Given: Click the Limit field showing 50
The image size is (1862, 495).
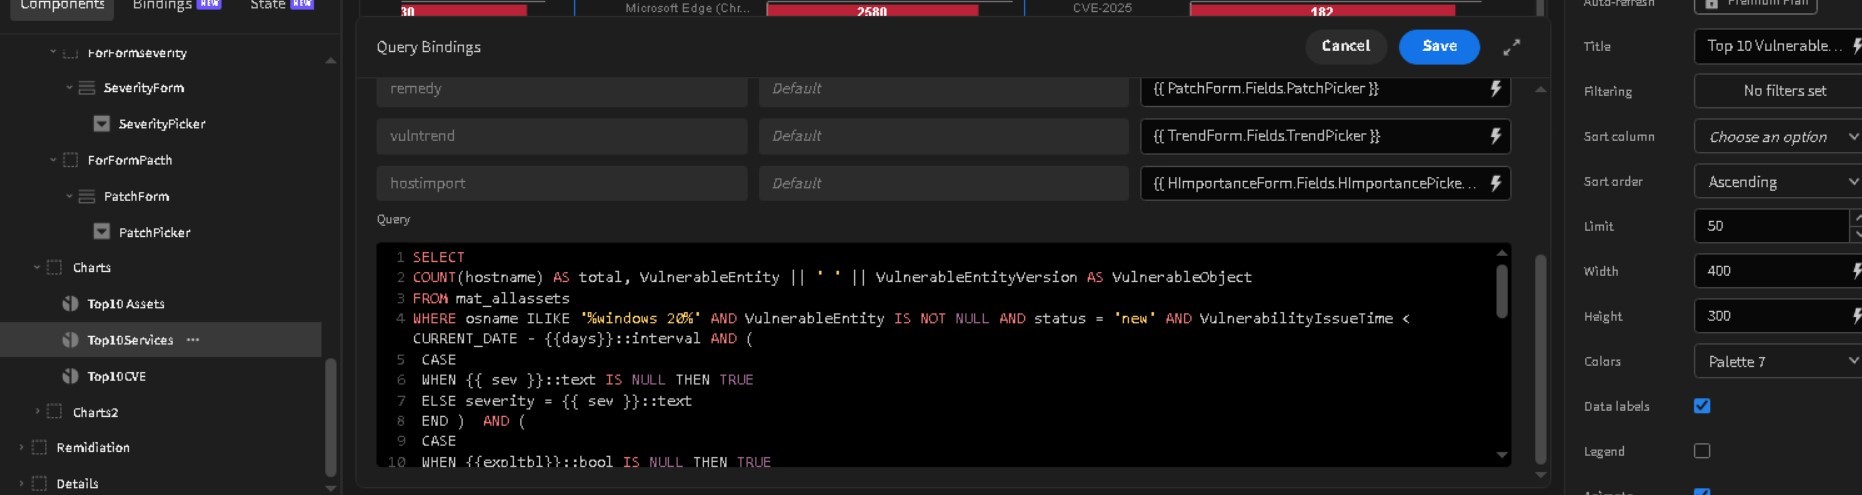Looking at the screenshot, I should click(1770, 226).
